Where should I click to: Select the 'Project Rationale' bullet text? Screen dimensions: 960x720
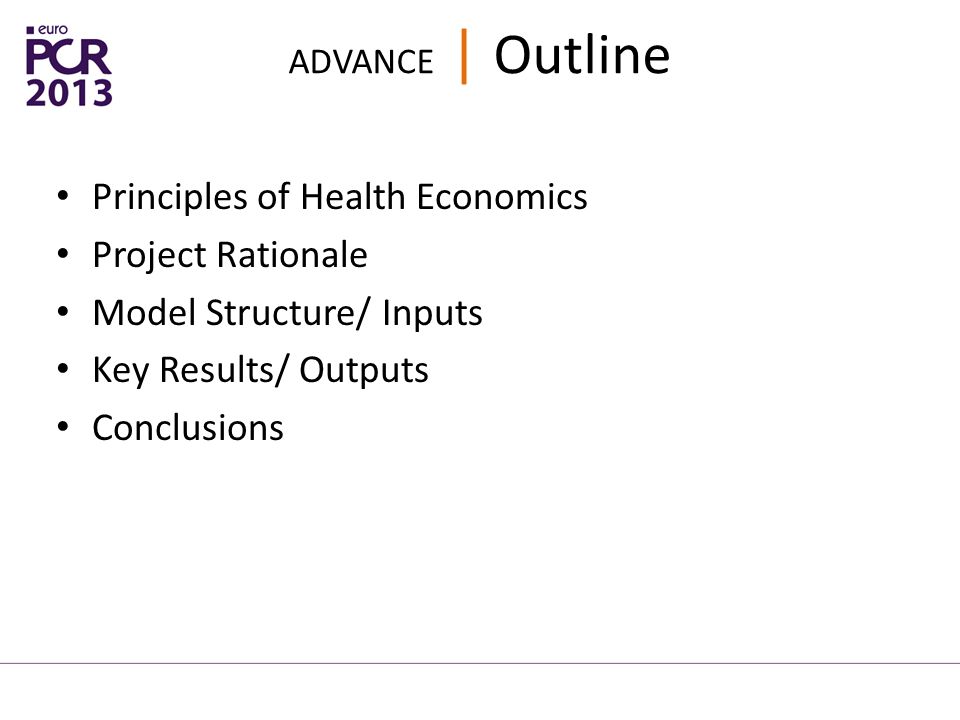tap(230, 255)
